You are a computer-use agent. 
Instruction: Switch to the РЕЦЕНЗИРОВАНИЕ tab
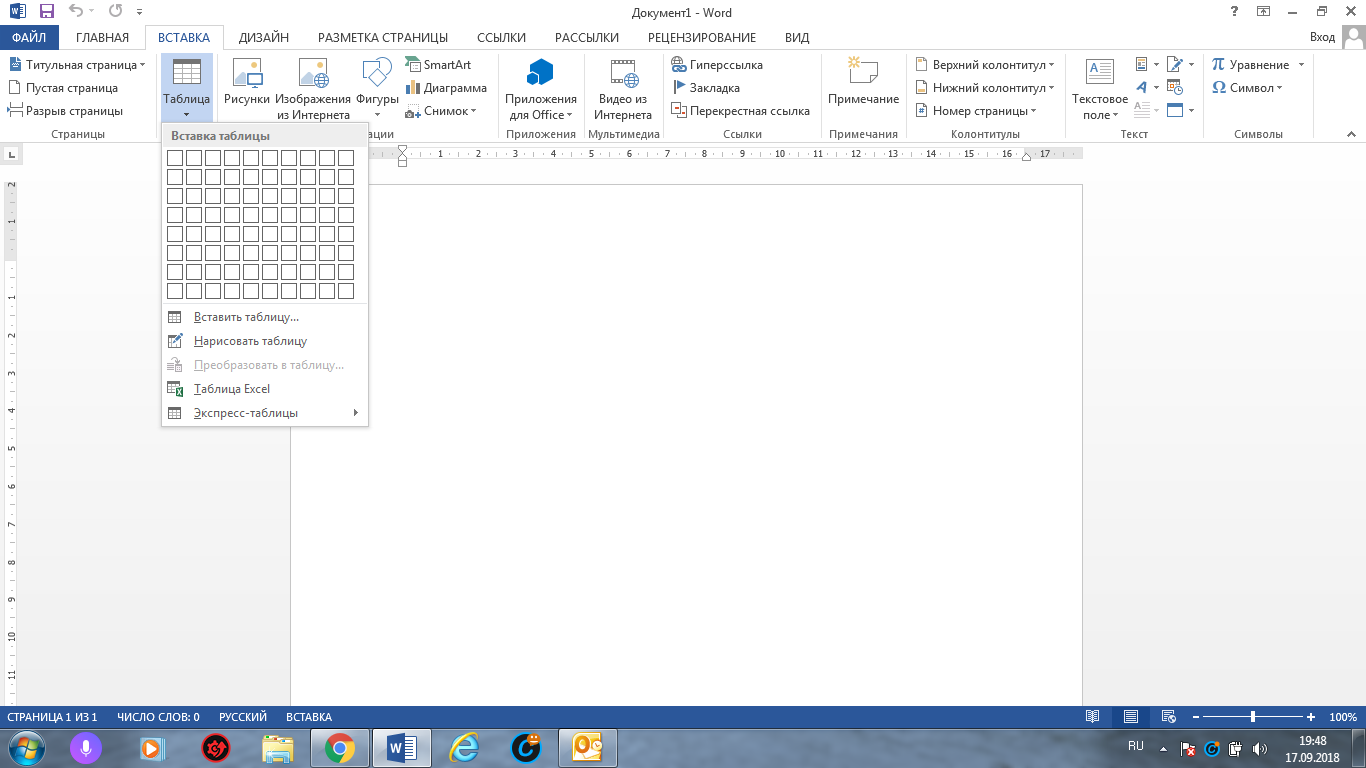(702, 38)
